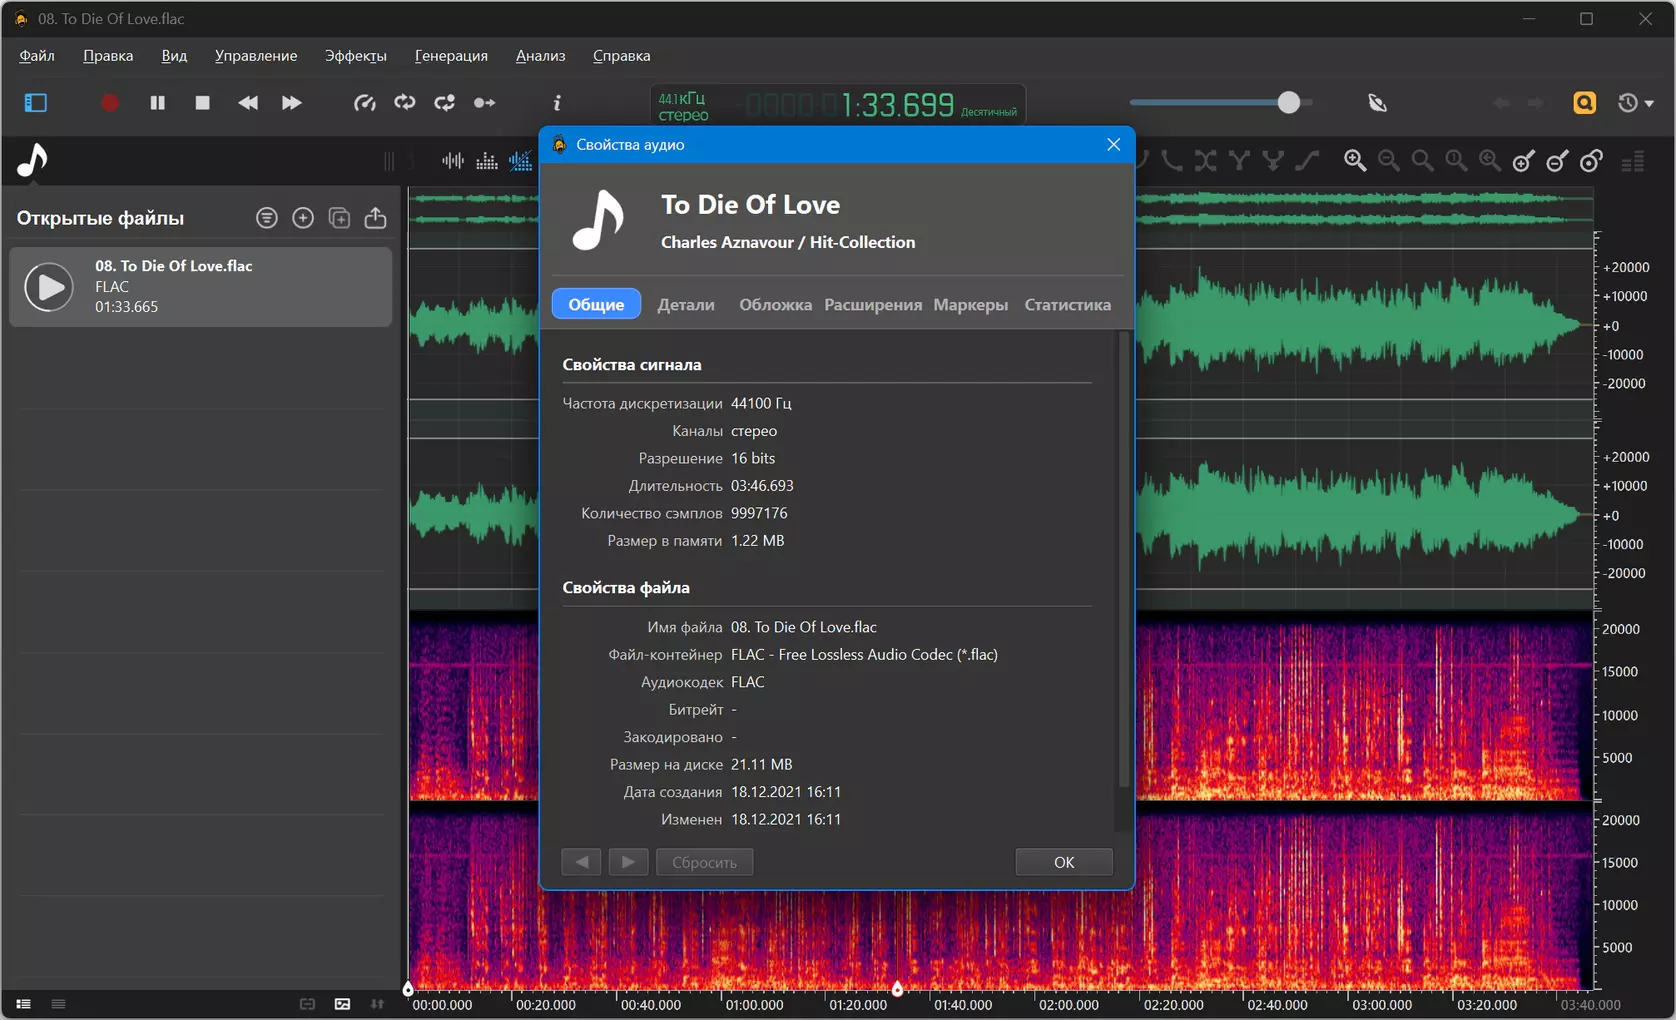Pause audio playback
Screen dimensions: 1676x1020
coord(157,103)
